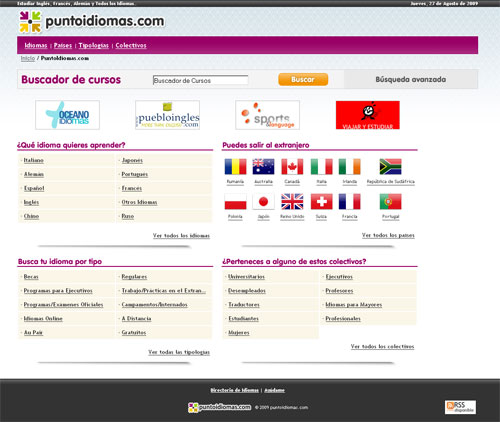Screen dimensions: 500x422
Task: Focus the Buscador de Cursos search field
Action: (200, 80)
